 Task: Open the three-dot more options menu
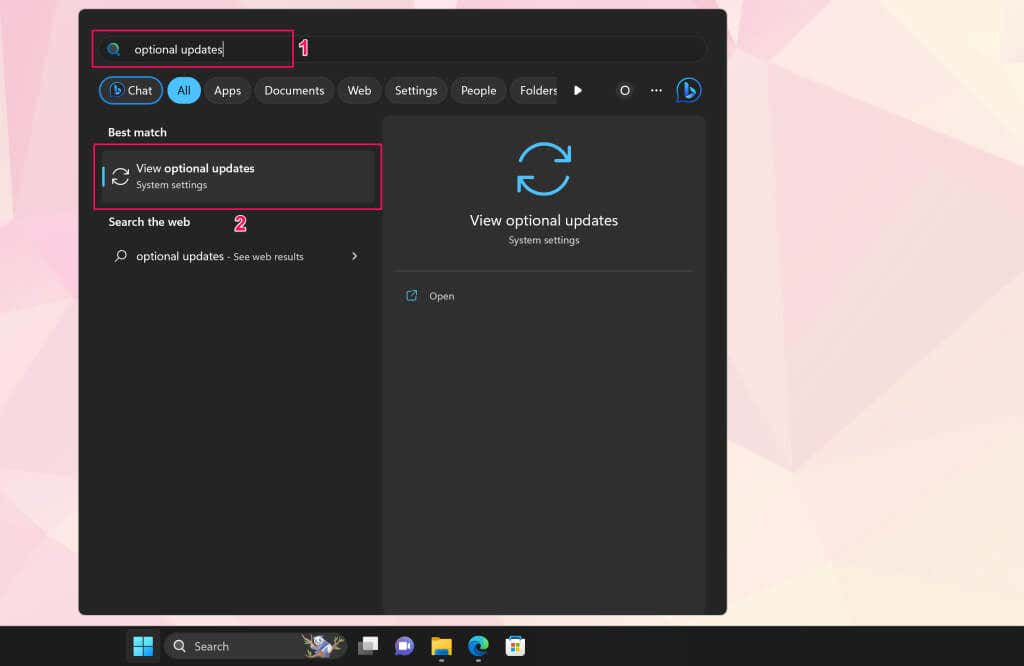click(656, 90)
